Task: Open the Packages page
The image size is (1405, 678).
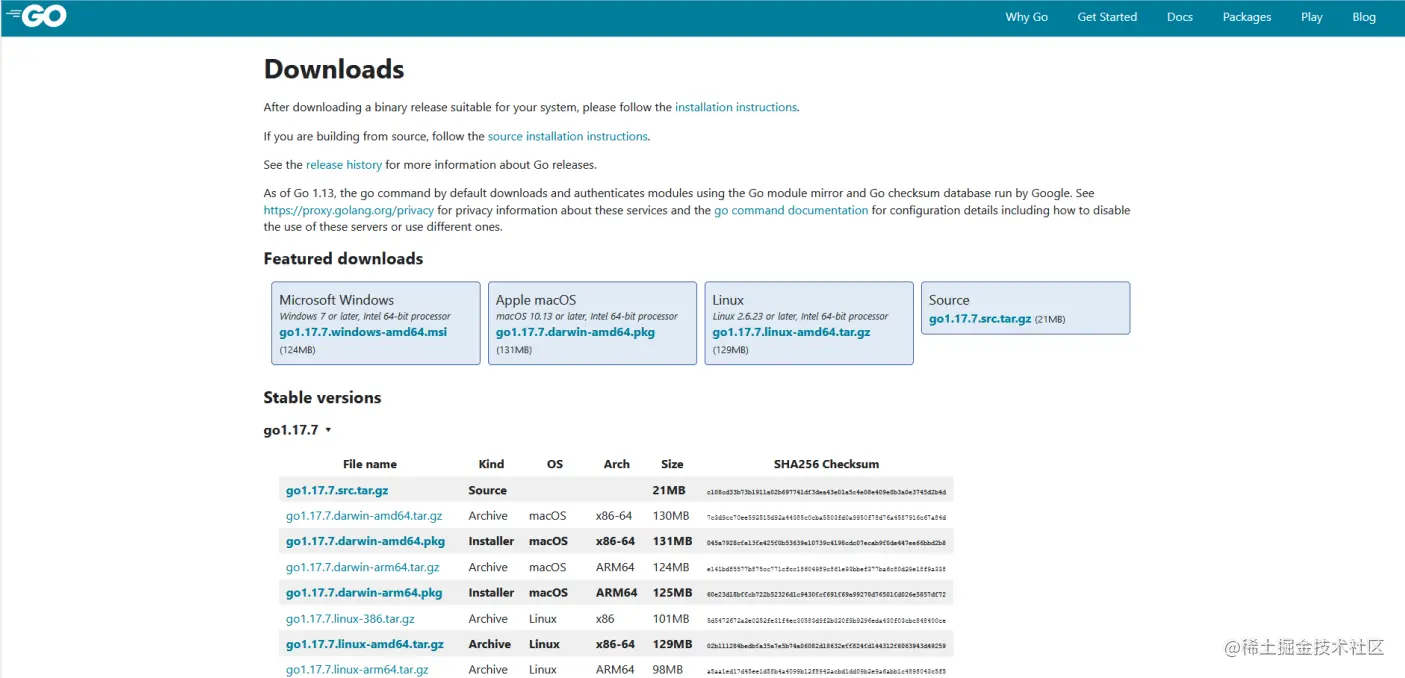Action: [1247, 17]
